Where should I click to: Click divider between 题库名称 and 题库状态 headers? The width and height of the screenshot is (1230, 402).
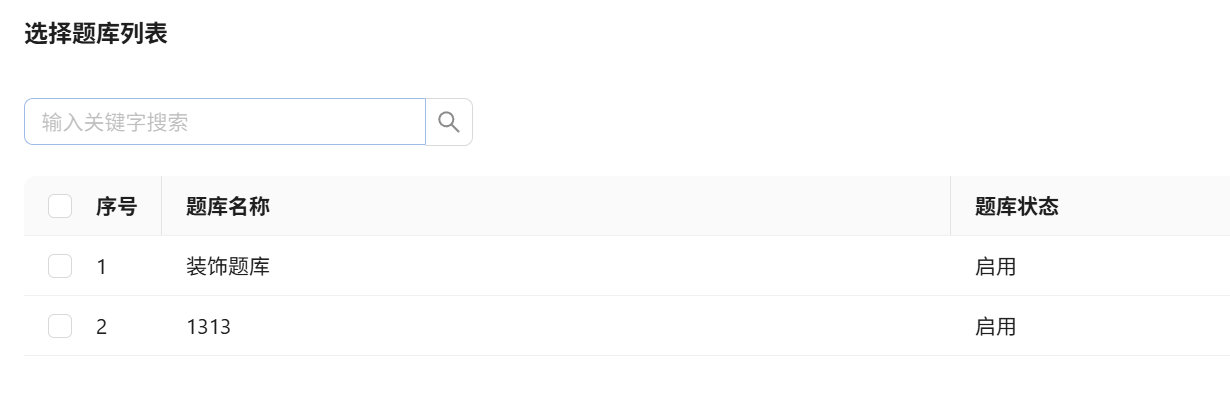(x=950, y=206)
